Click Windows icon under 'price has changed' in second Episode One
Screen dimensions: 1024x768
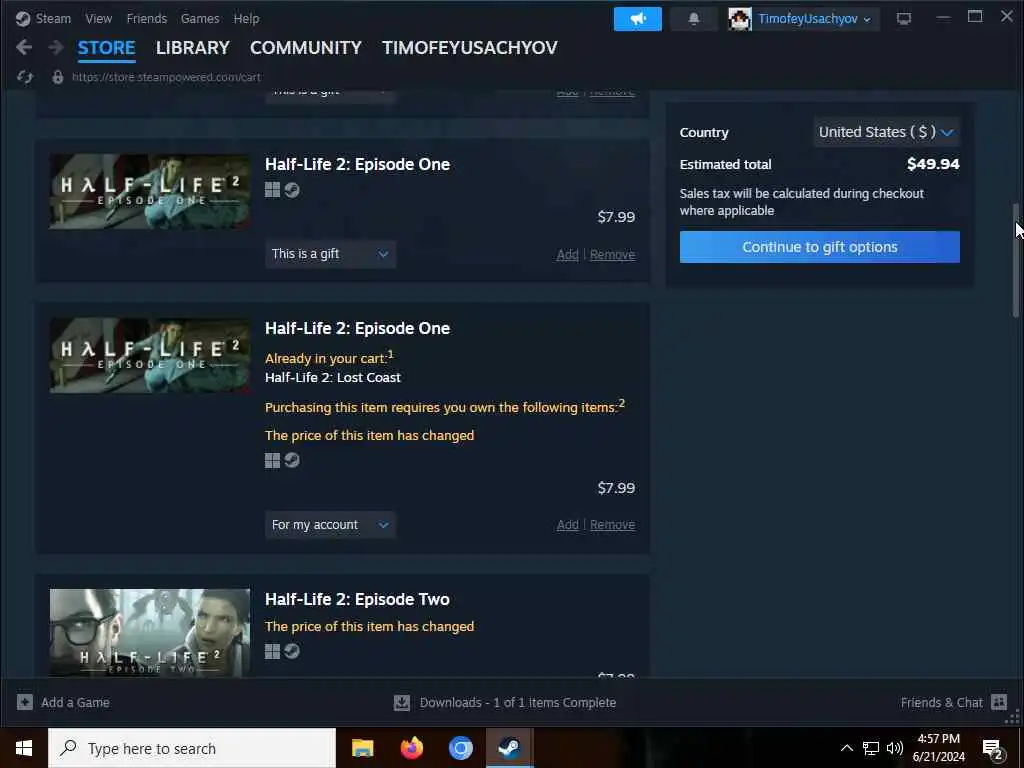(272, 460)
